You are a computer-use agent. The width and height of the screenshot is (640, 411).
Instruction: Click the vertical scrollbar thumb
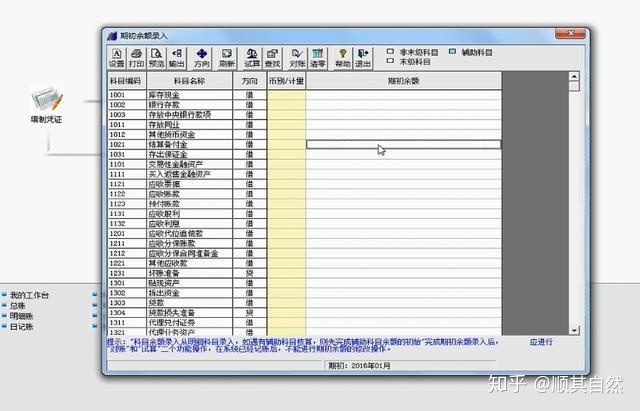pos(574,86)
